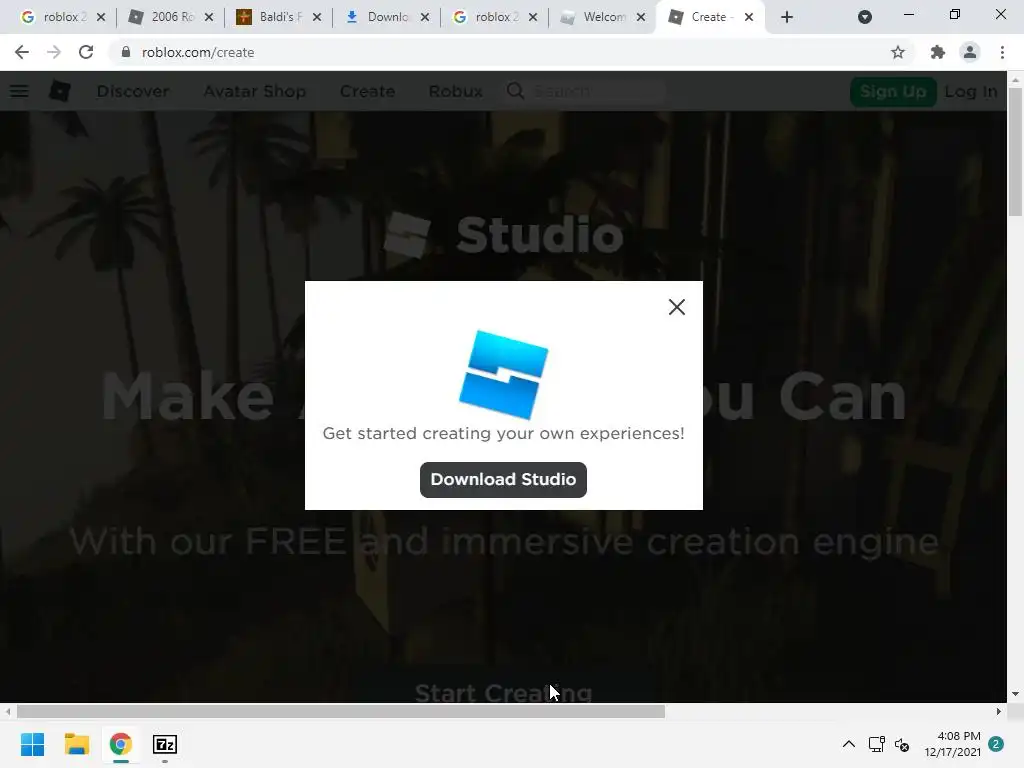This screenshot has height=768, width=1024.
Task: Click the Roblox home logo icon
Action: coord(60,91)
